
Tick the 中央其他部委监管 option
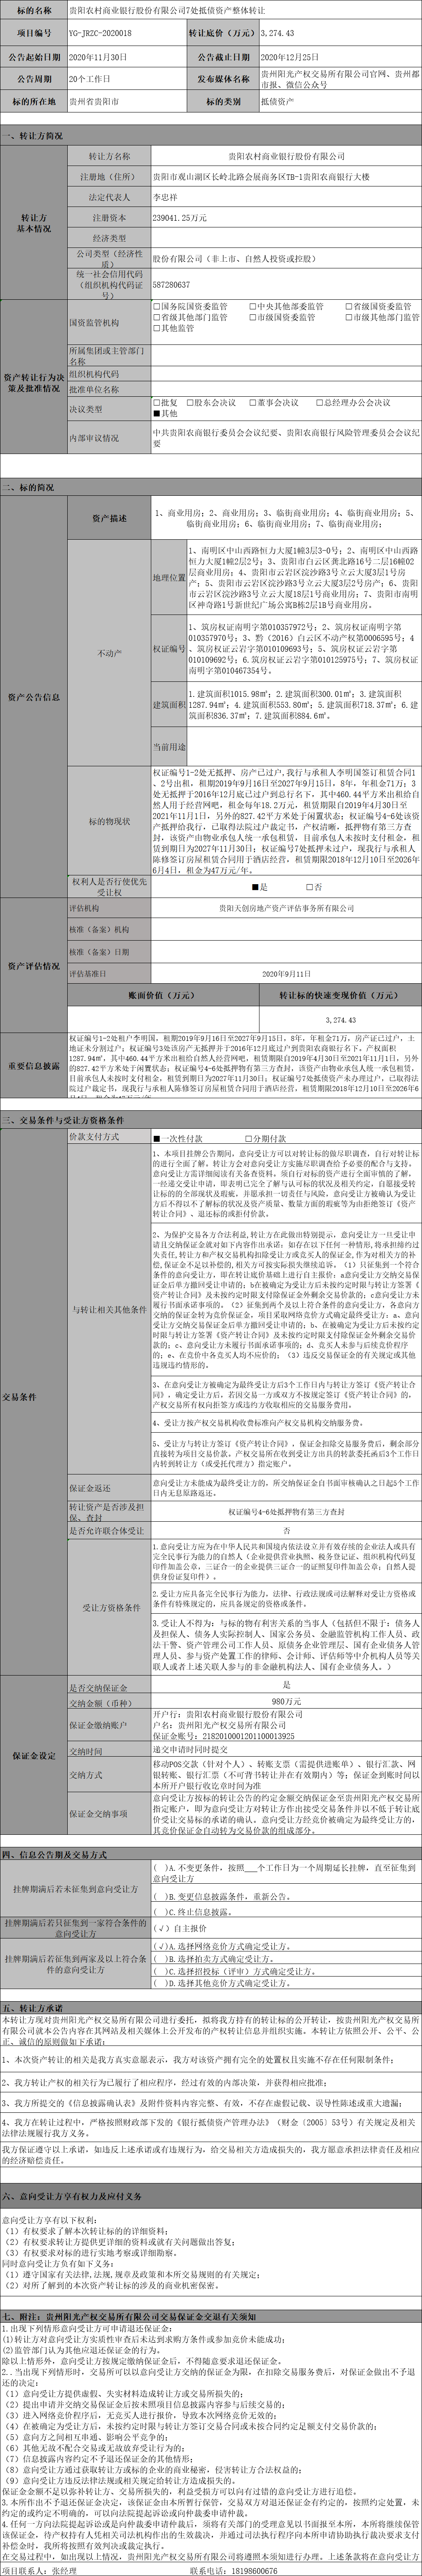[x=252, y=306]
